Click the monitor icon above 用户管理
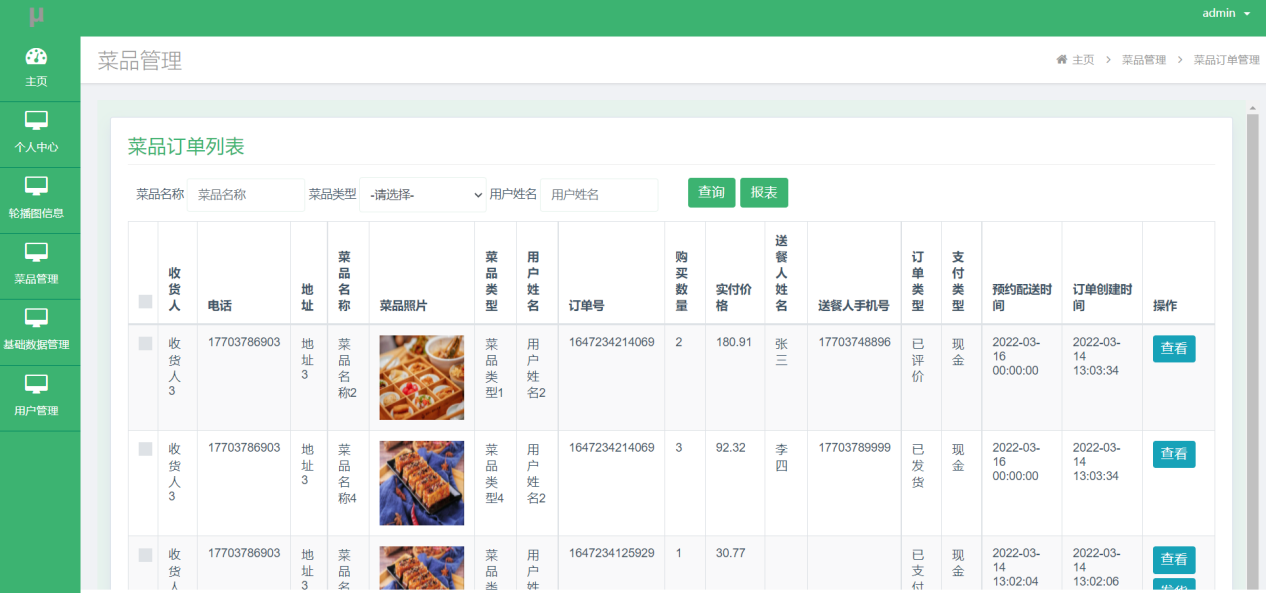 tap(36, 384)
